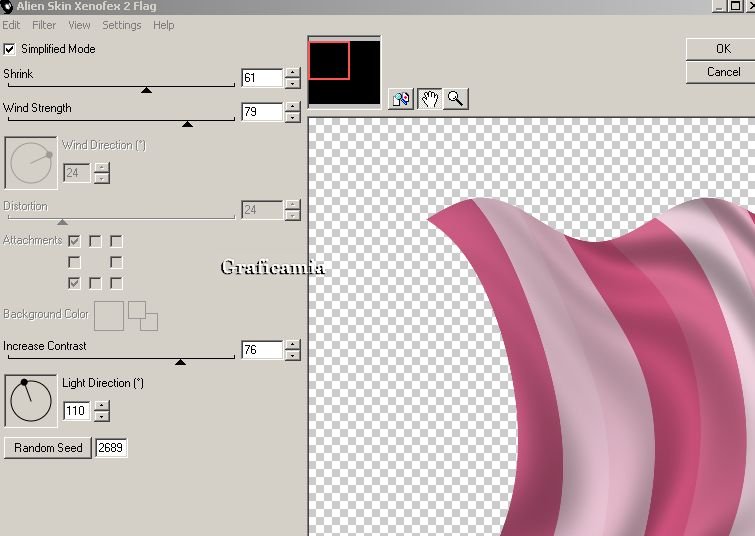The width and height of the screenshot is (755, 536).
Task: Click the overlapping squares background color icon
Action: pyautogui.click(x=143, y=316)
